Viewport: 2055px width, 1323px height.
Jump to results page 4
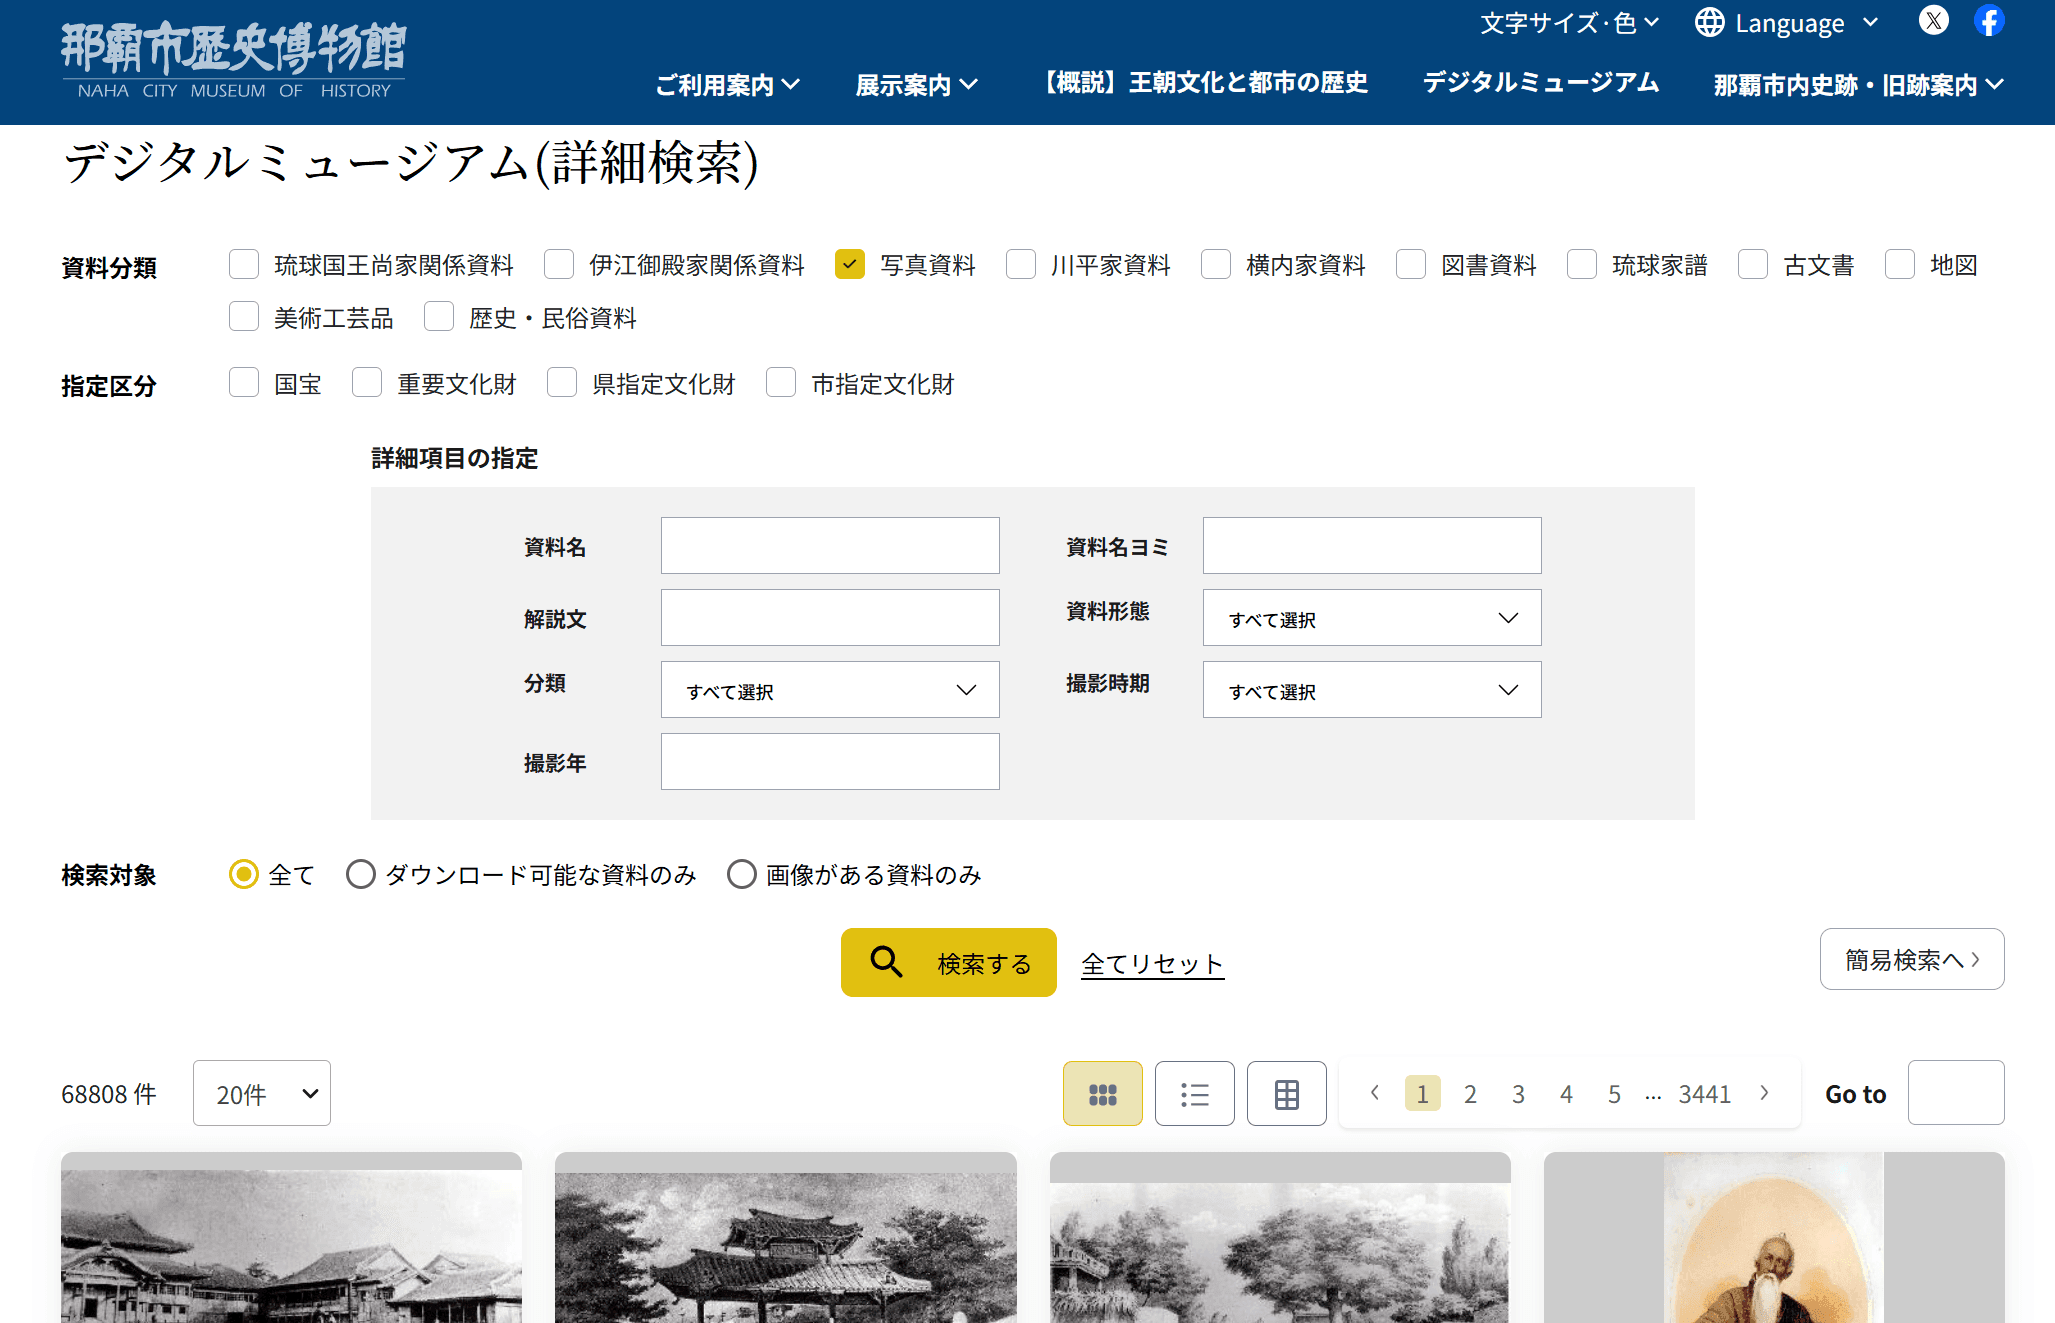click(1566, 1094)
